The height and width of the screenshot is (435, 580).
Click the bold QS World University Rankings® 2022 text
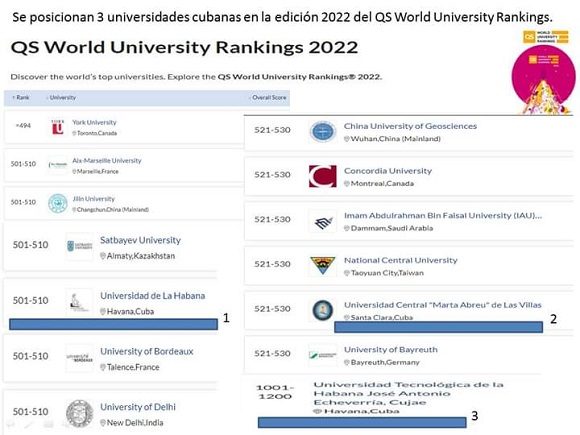point(300,77)
